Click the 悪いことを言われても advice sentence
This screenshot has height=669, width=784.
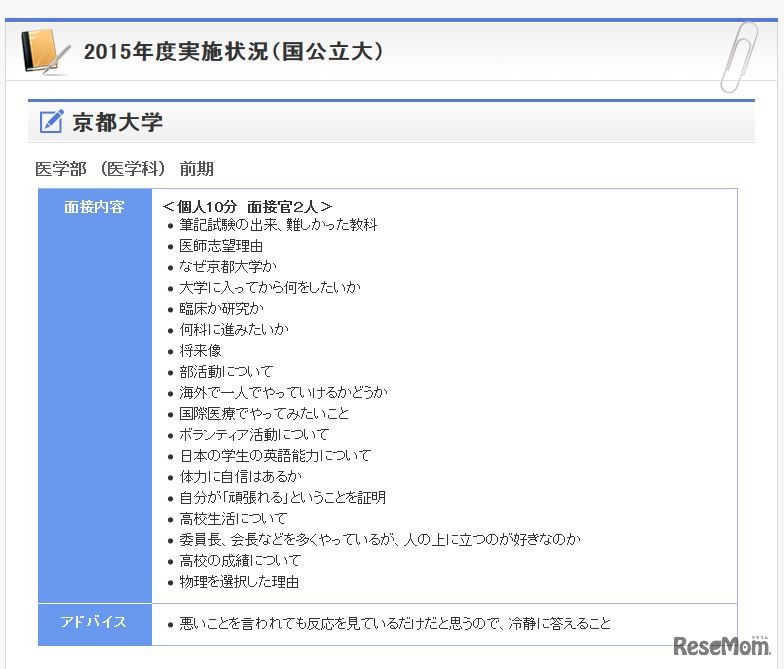tap(395, 624)
